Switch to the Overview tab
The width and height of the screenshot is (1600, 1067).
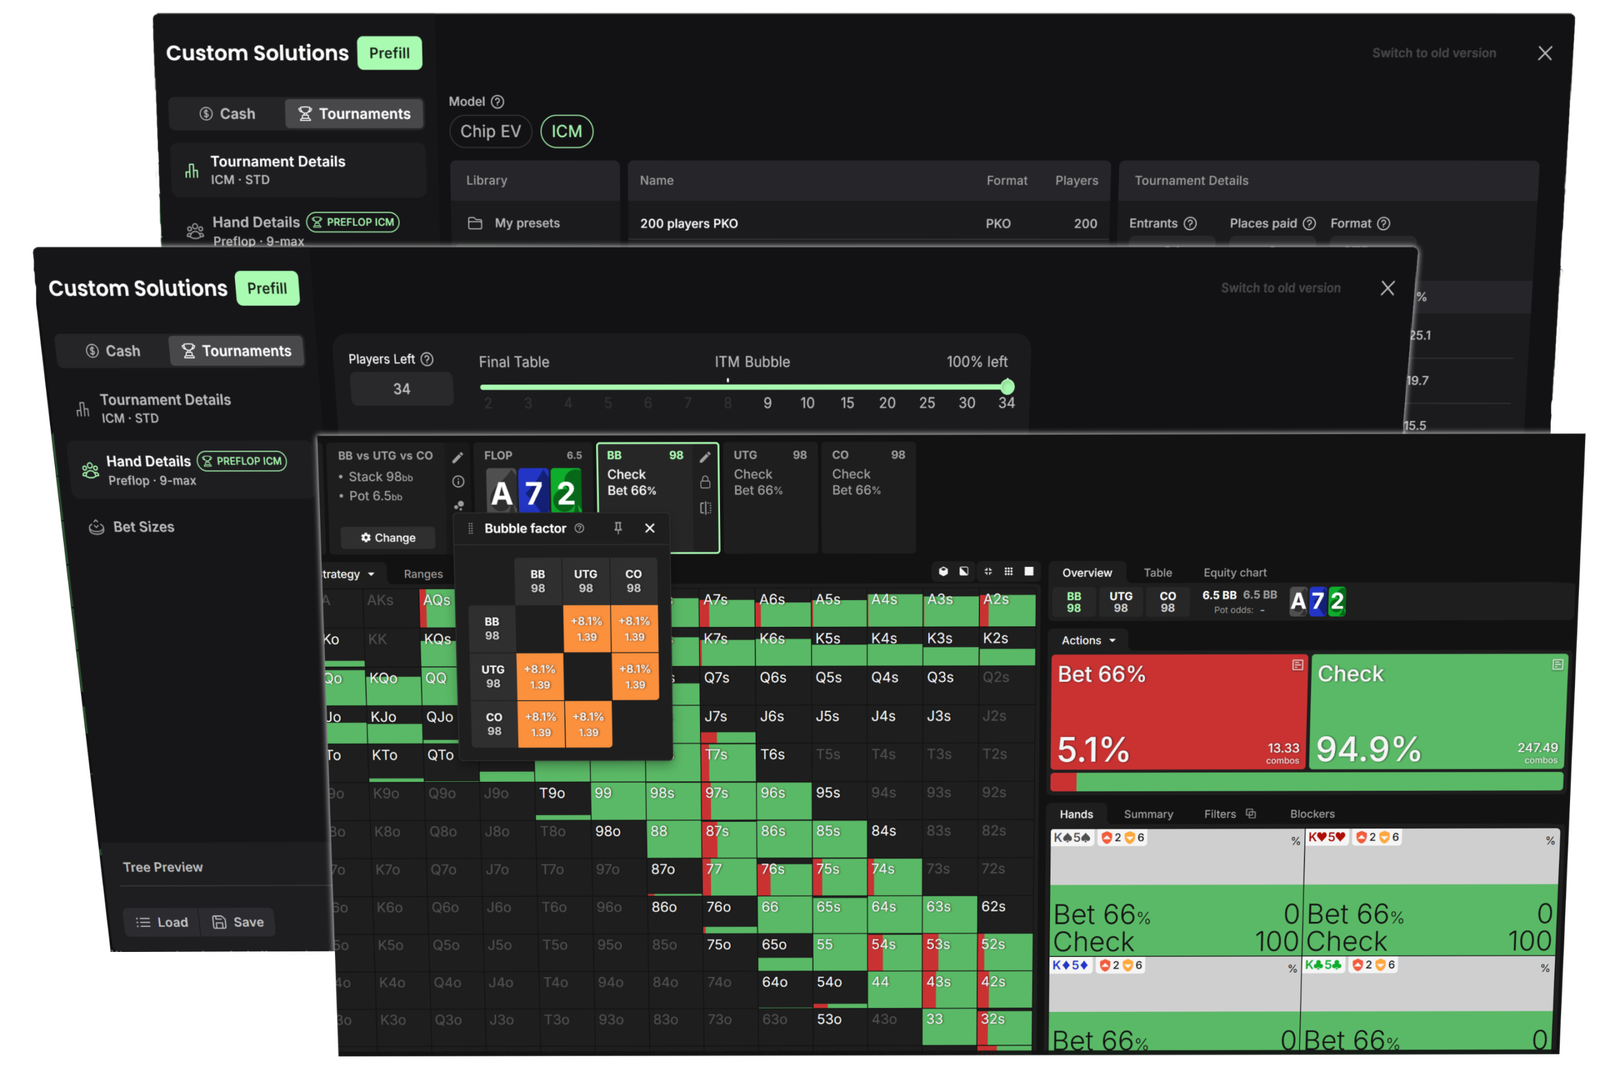1087,573
